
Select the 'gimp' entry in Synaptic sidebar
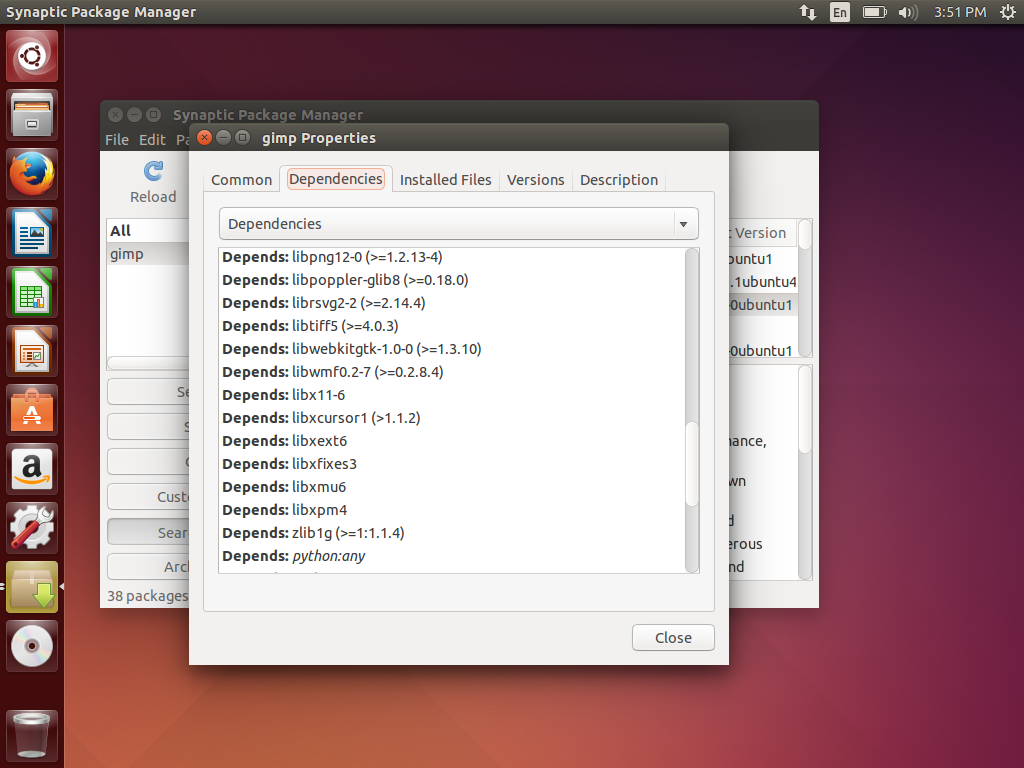pos(148,254)
